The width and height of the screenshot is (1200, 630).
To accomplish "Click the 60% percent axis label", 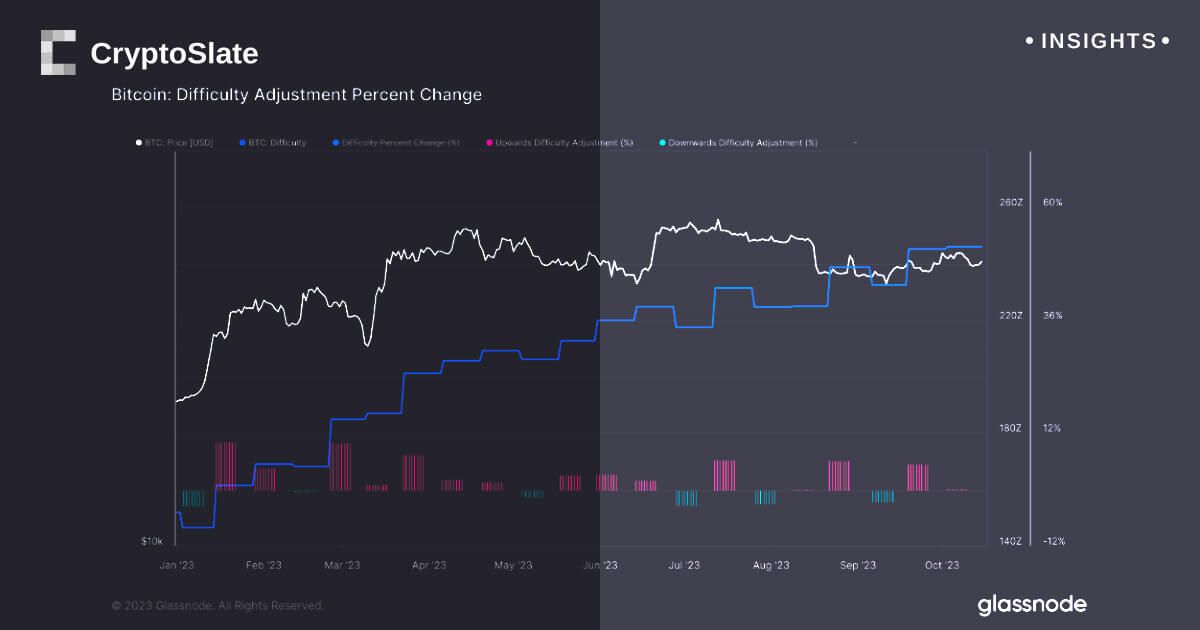I will coord(1052,202).
